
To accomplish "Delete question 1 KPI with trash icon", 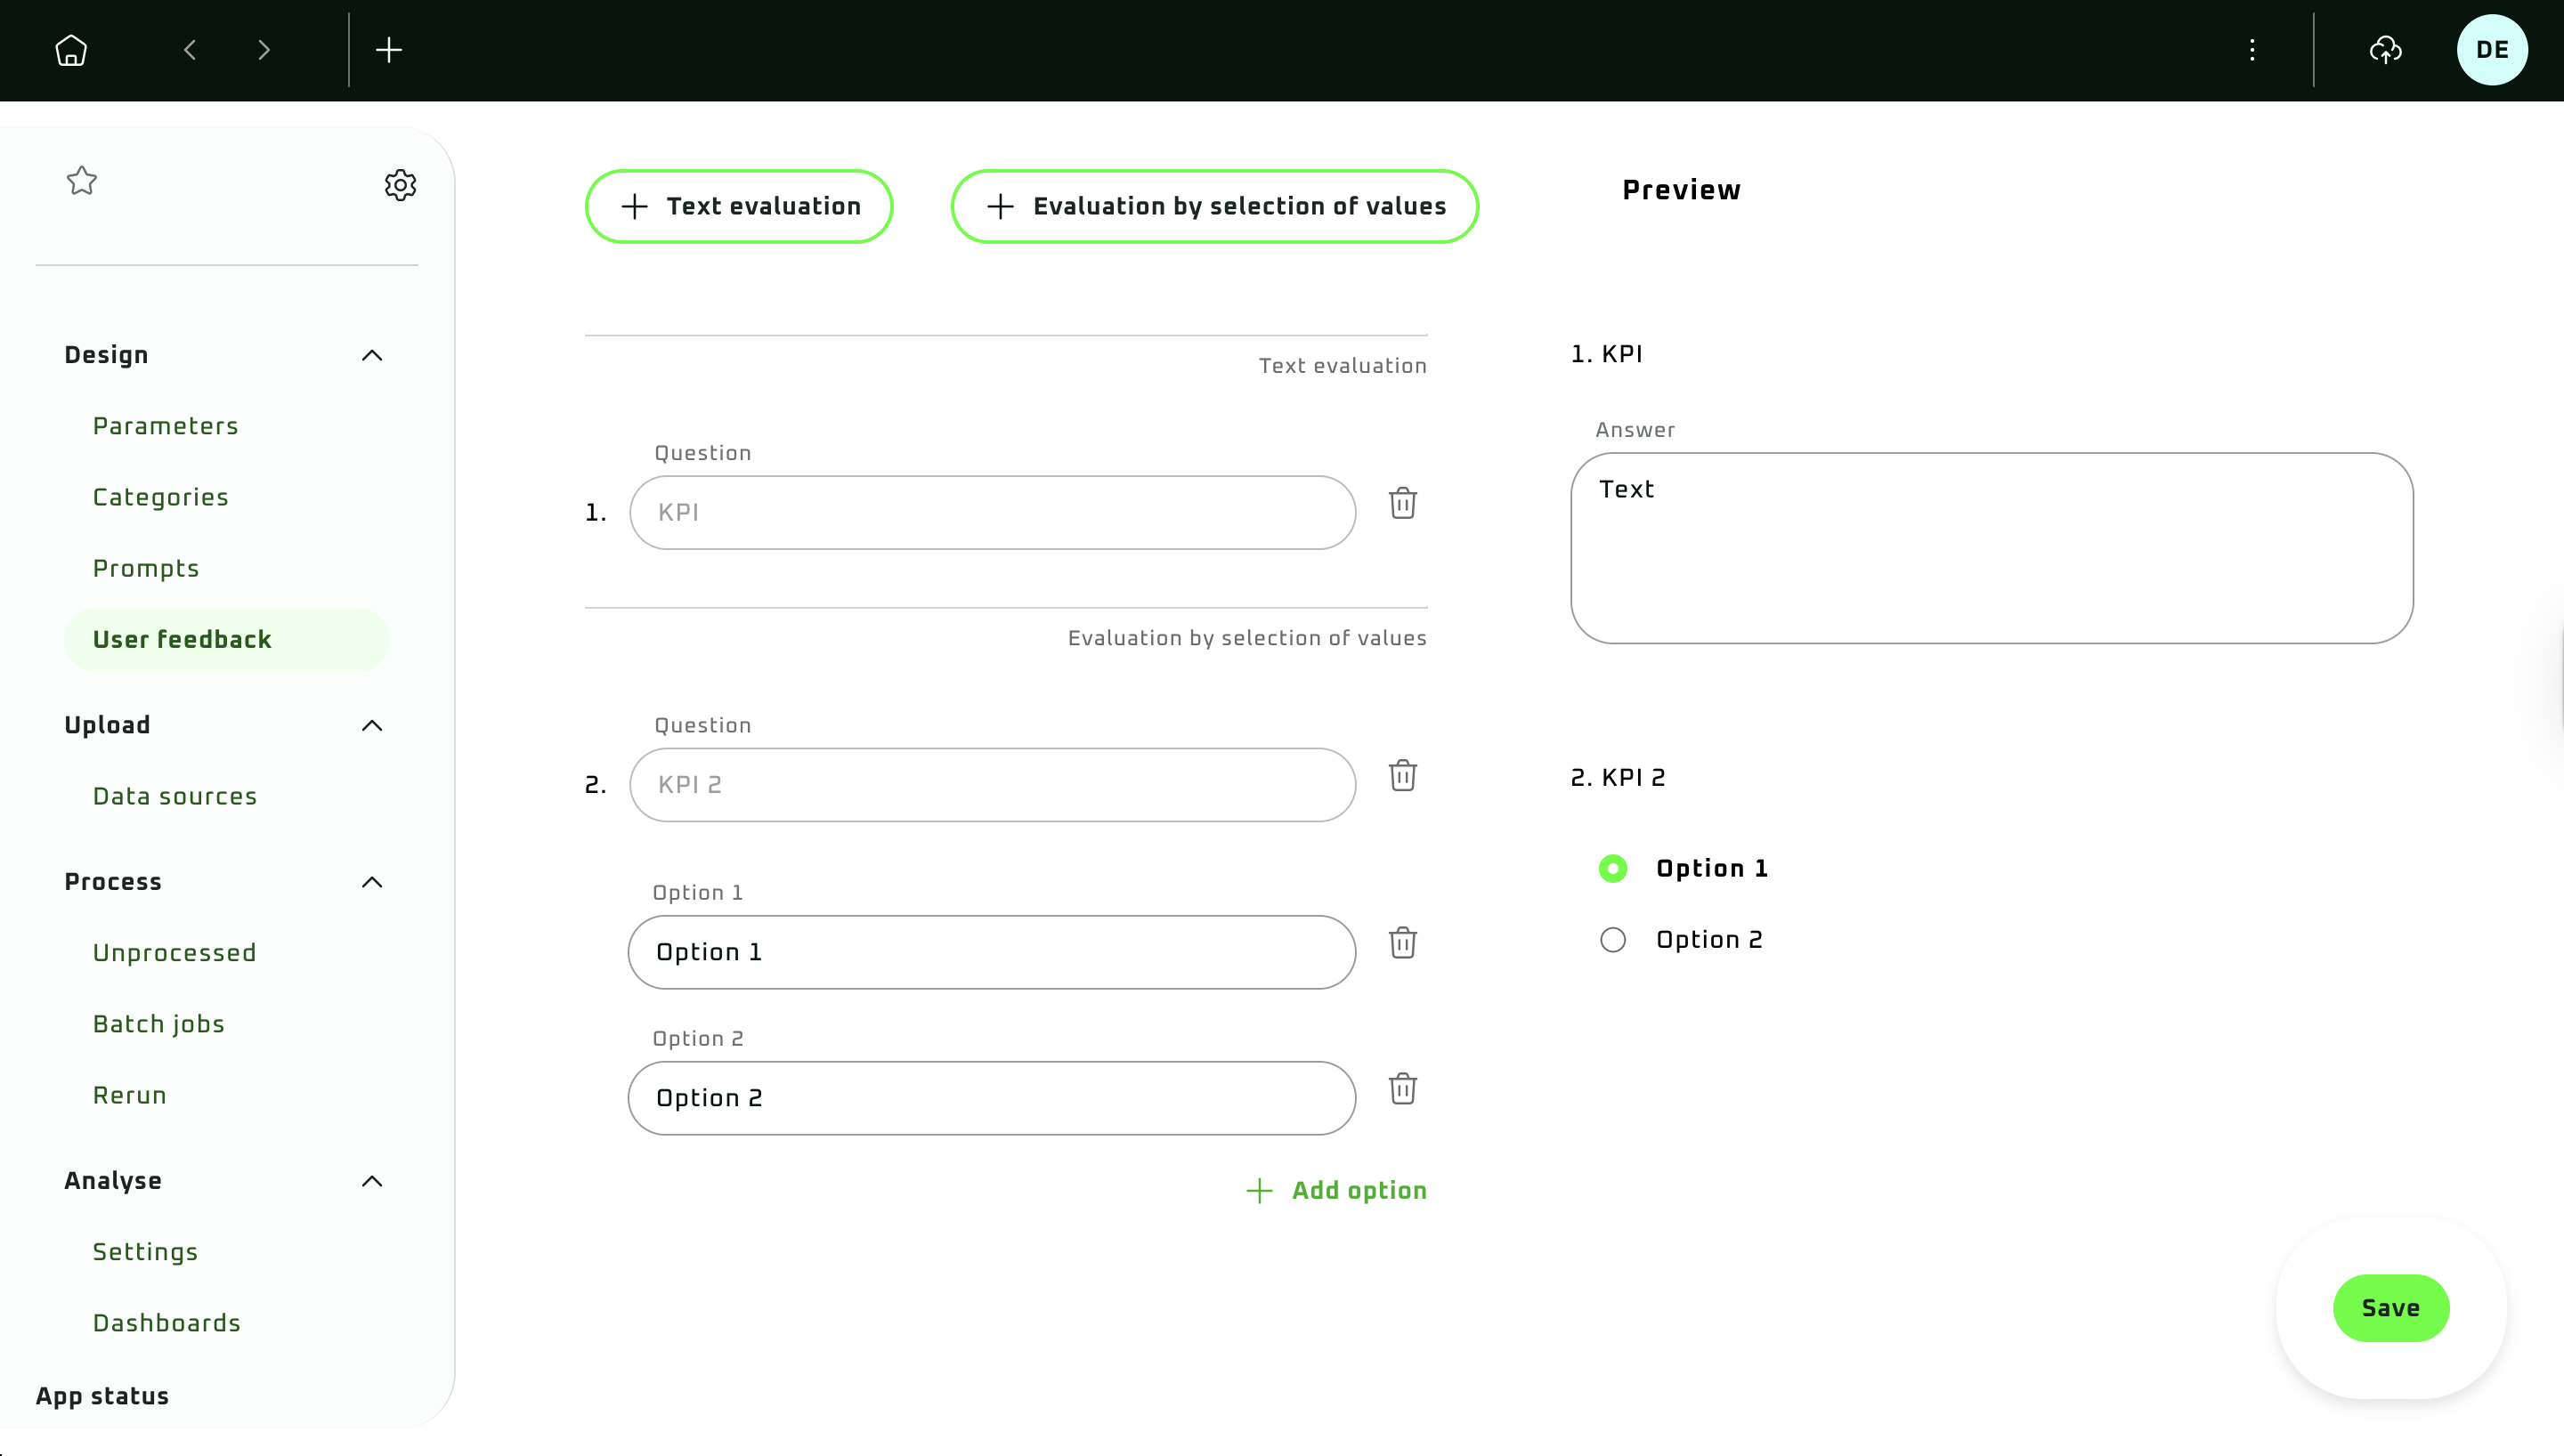I will point(1402,503).
